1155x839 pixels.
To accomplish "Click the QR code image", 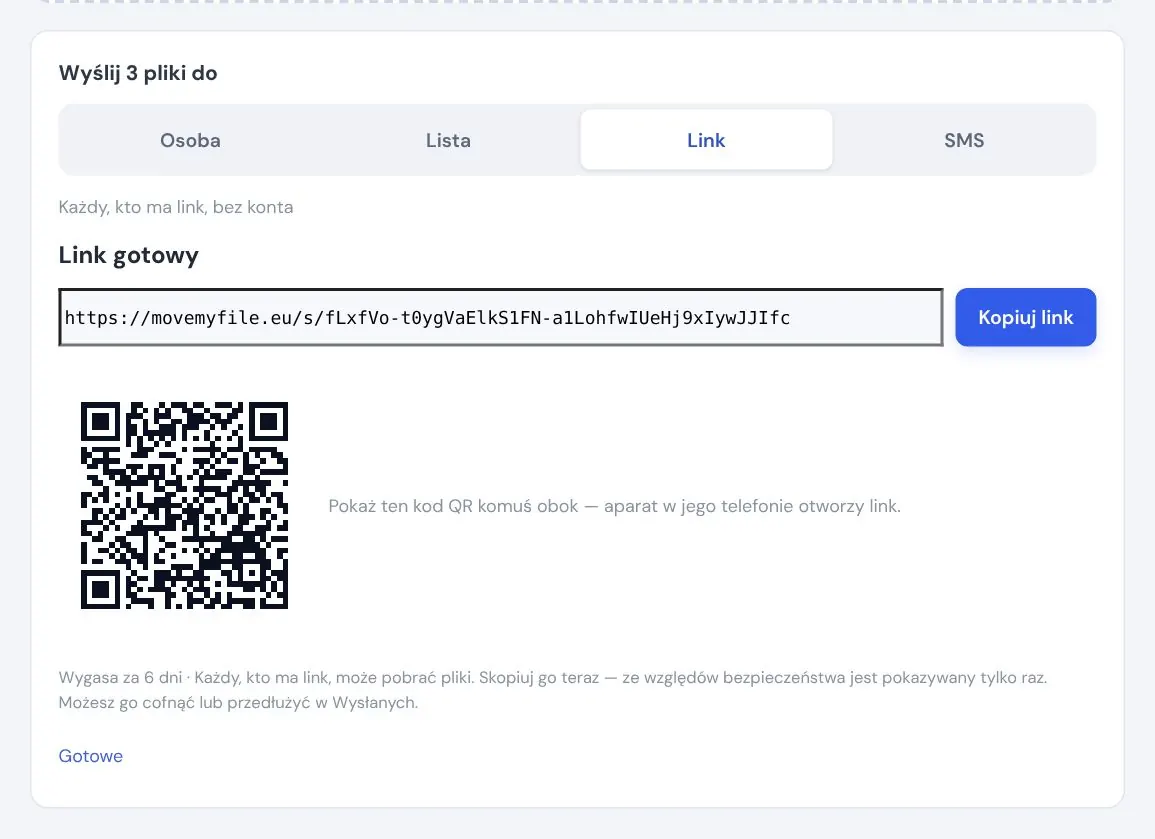I will coord(184,505).
